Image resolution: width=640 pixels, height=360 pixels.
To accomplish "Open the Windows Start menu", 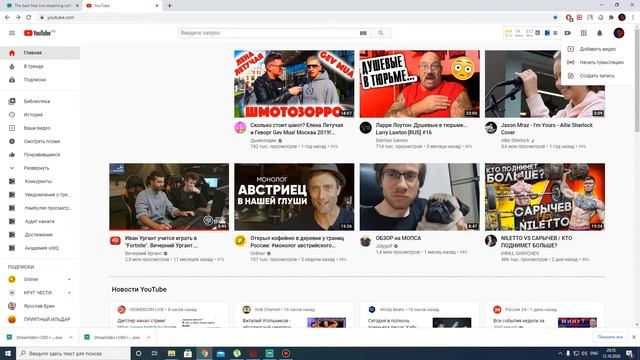I will tap(8, 353).
